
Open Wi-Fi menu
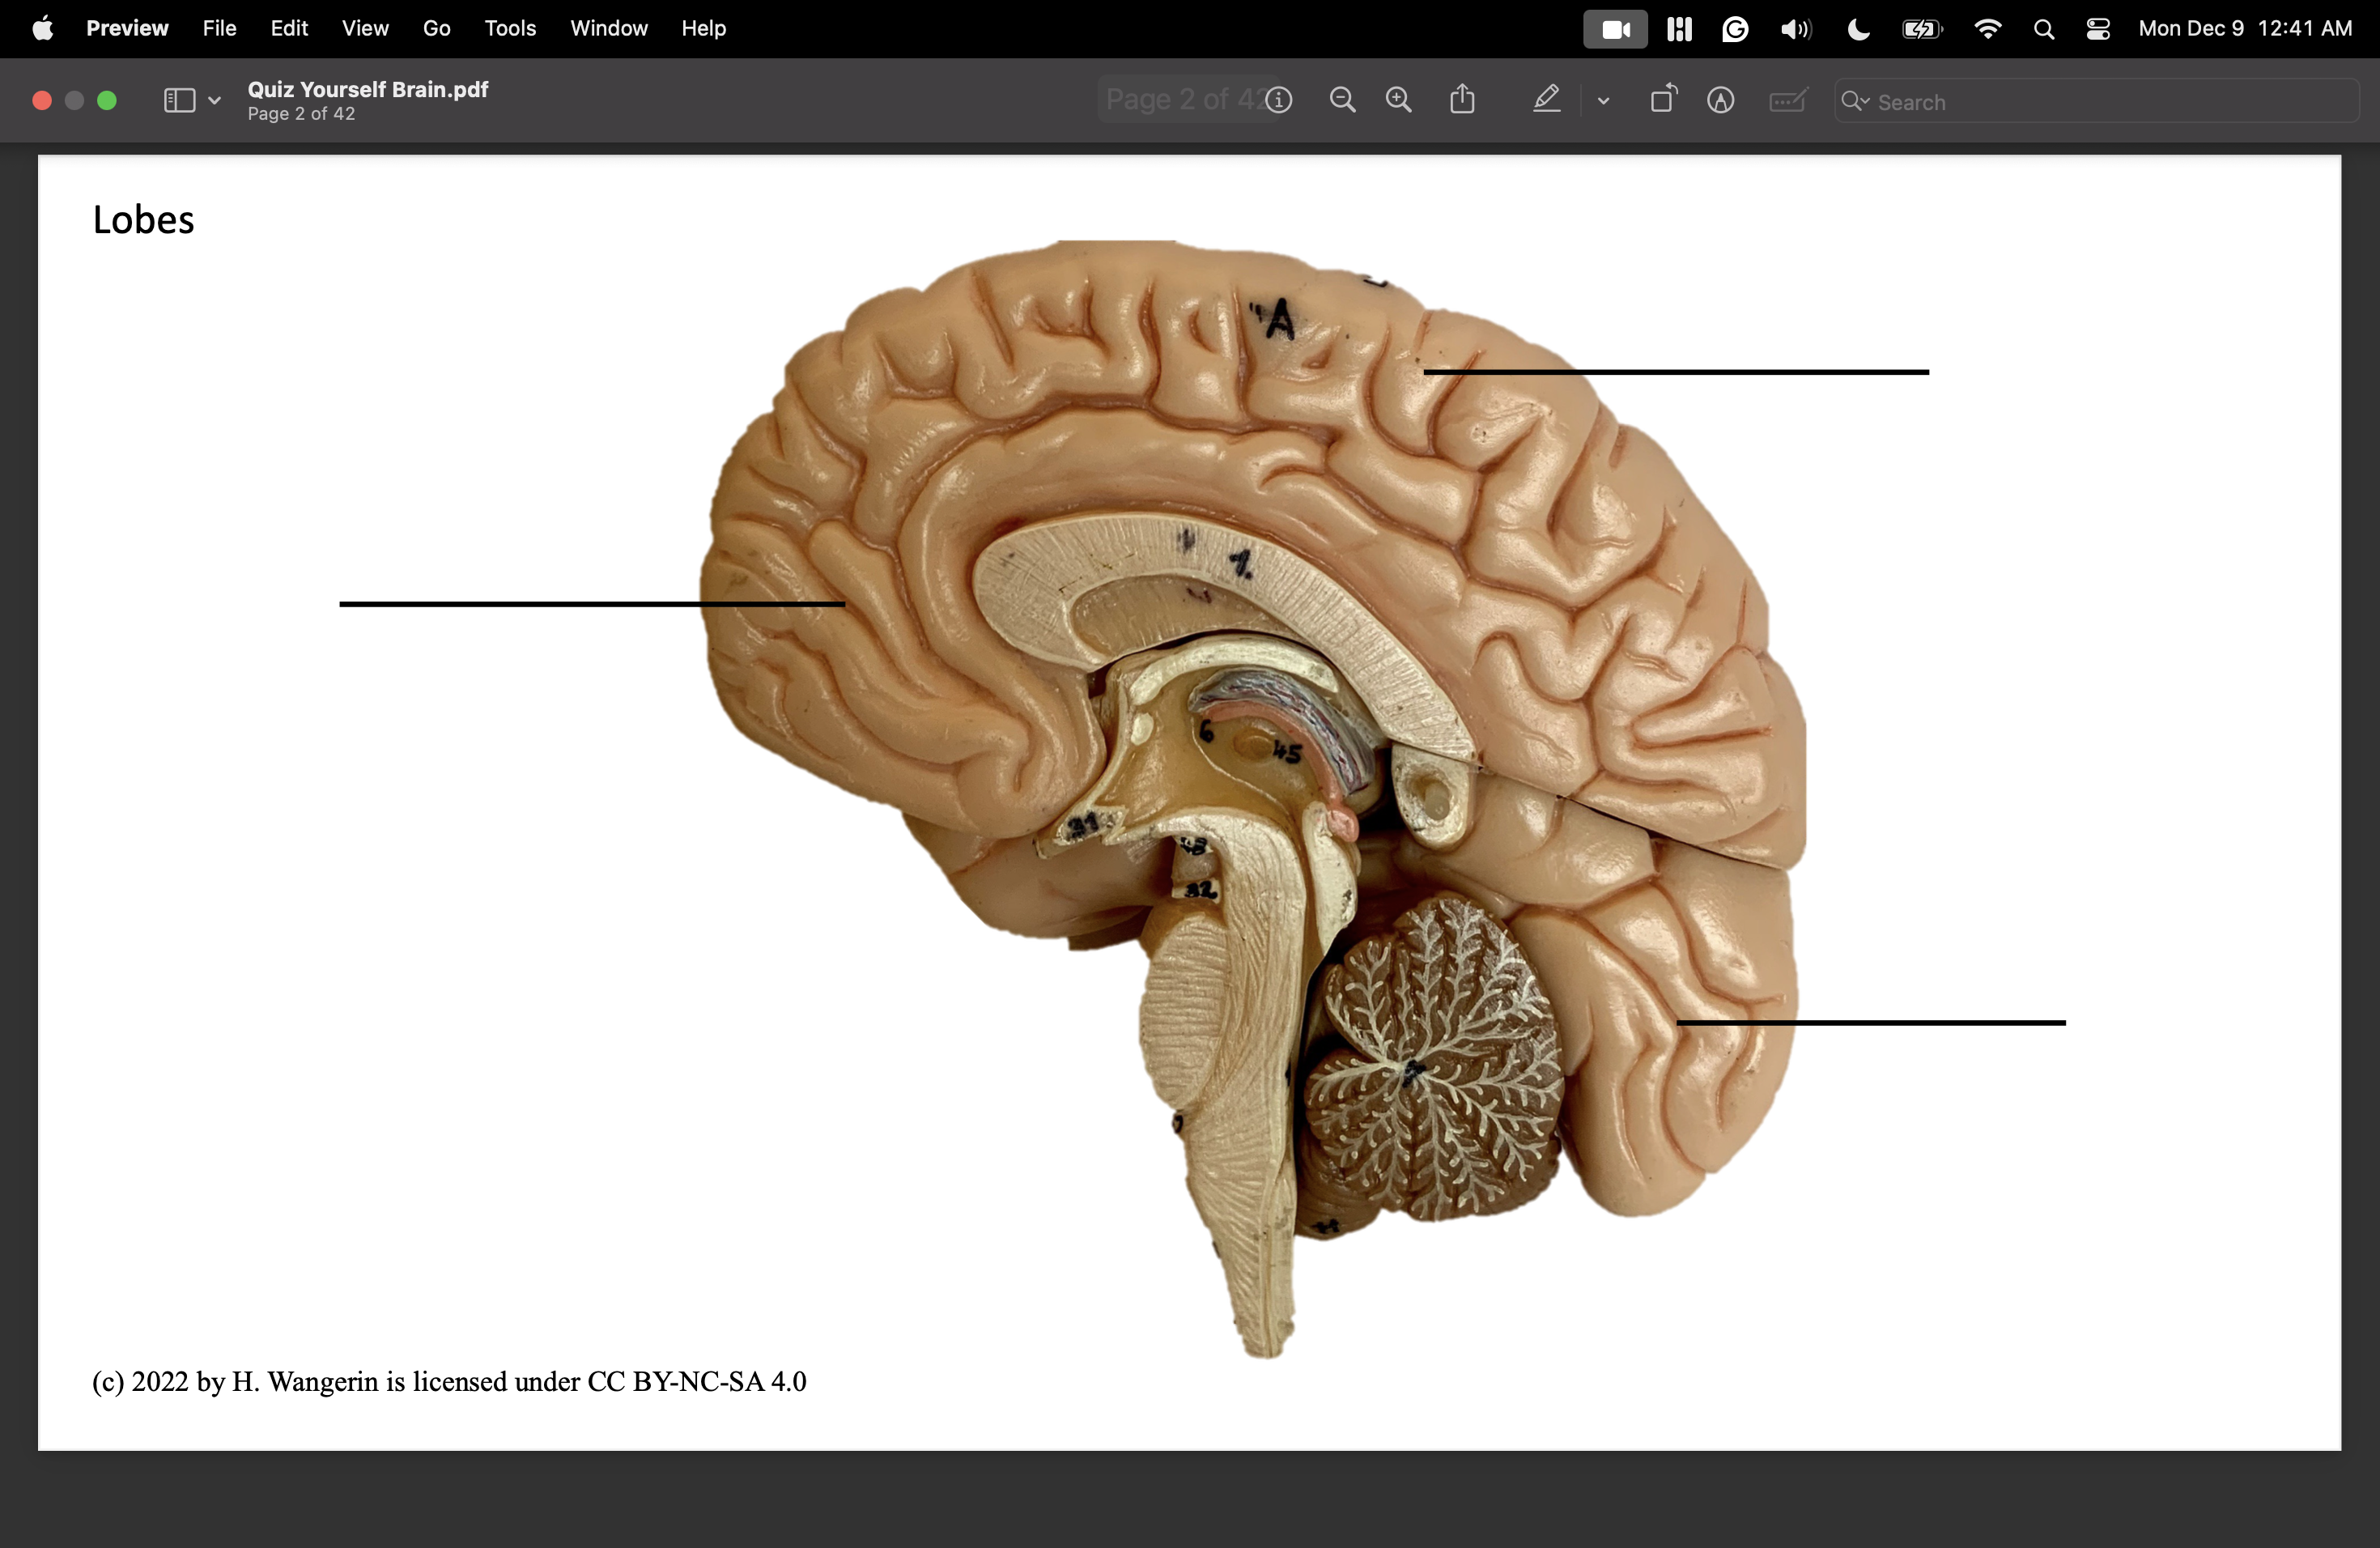click(1988, 29)
